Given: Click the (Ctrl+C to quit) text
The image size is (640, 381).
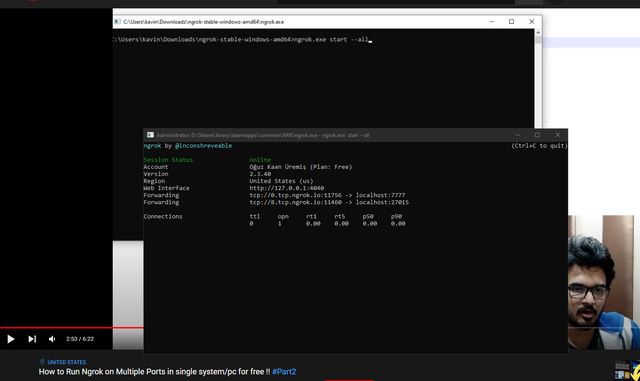Looking at the screenshot, I should tap(539, 146).
